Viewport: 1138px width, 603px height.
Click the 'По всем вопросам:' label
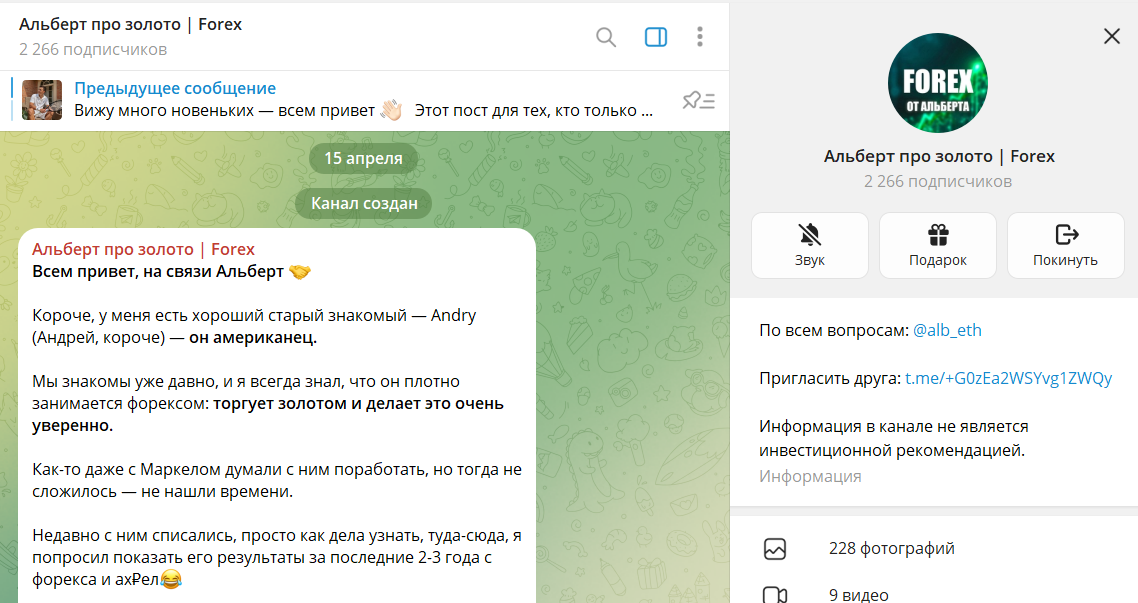(834, 330)
